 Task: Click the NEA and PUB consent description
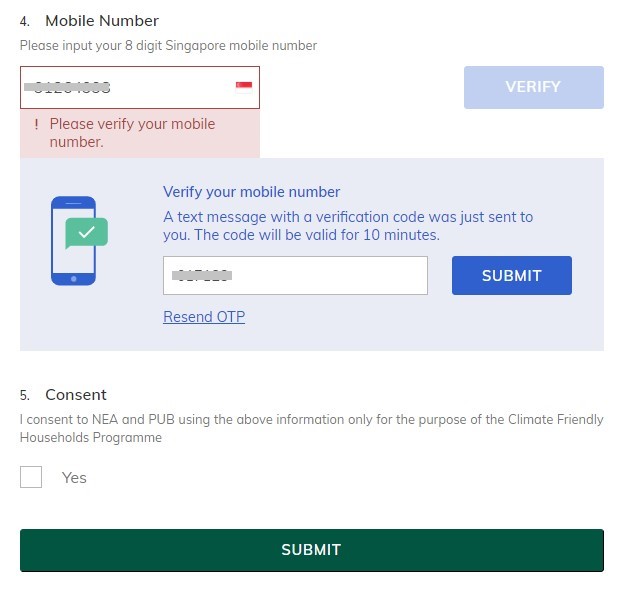pos(312,428)
